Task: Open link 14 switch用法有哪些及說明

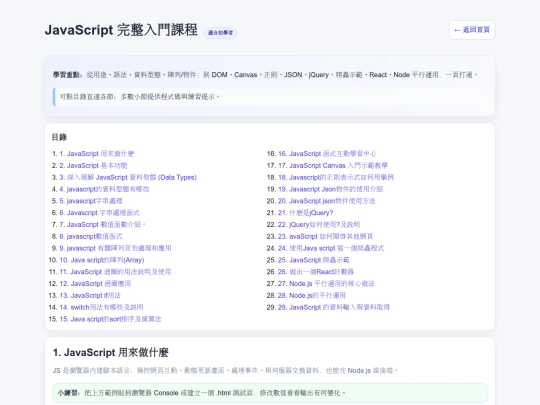Action: [102, 307]
